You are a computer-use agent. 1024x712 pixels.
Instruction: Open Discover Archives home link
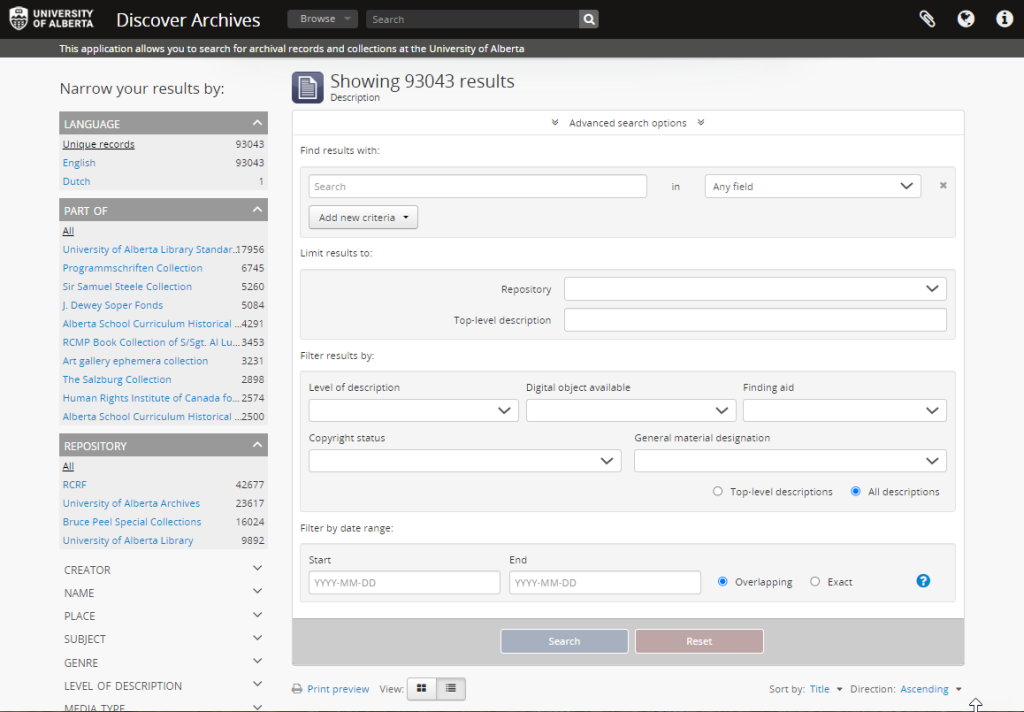[x=188, y=20]
